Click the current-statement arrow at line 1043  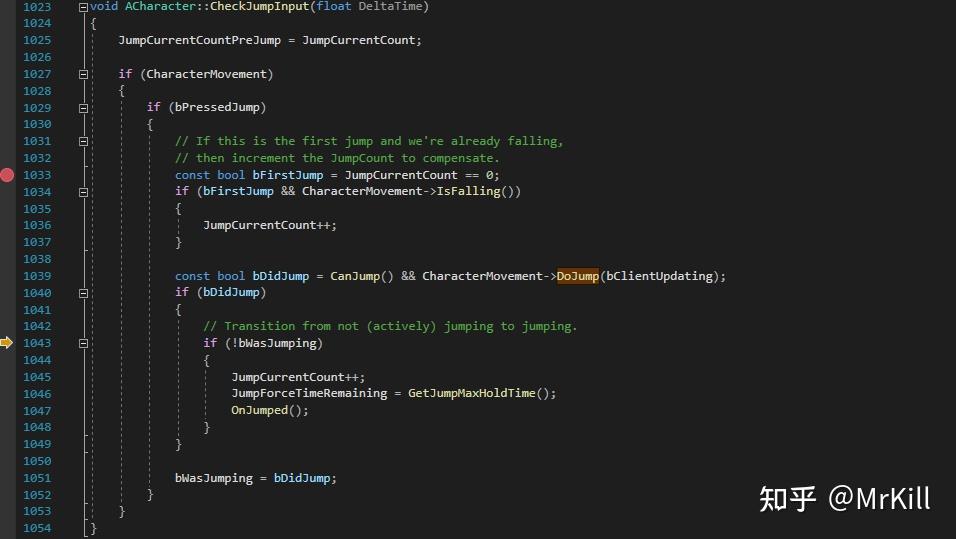coord(6,343)
